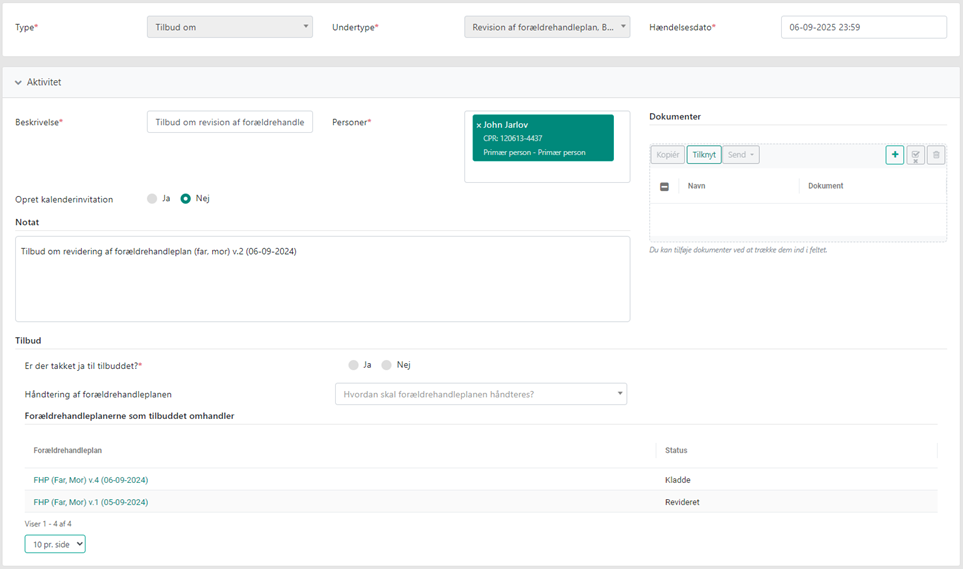This screenshot has width=963, height=569.
Task: Open the Type dropdown showing Tilbud om
Action: pos(229,27)
